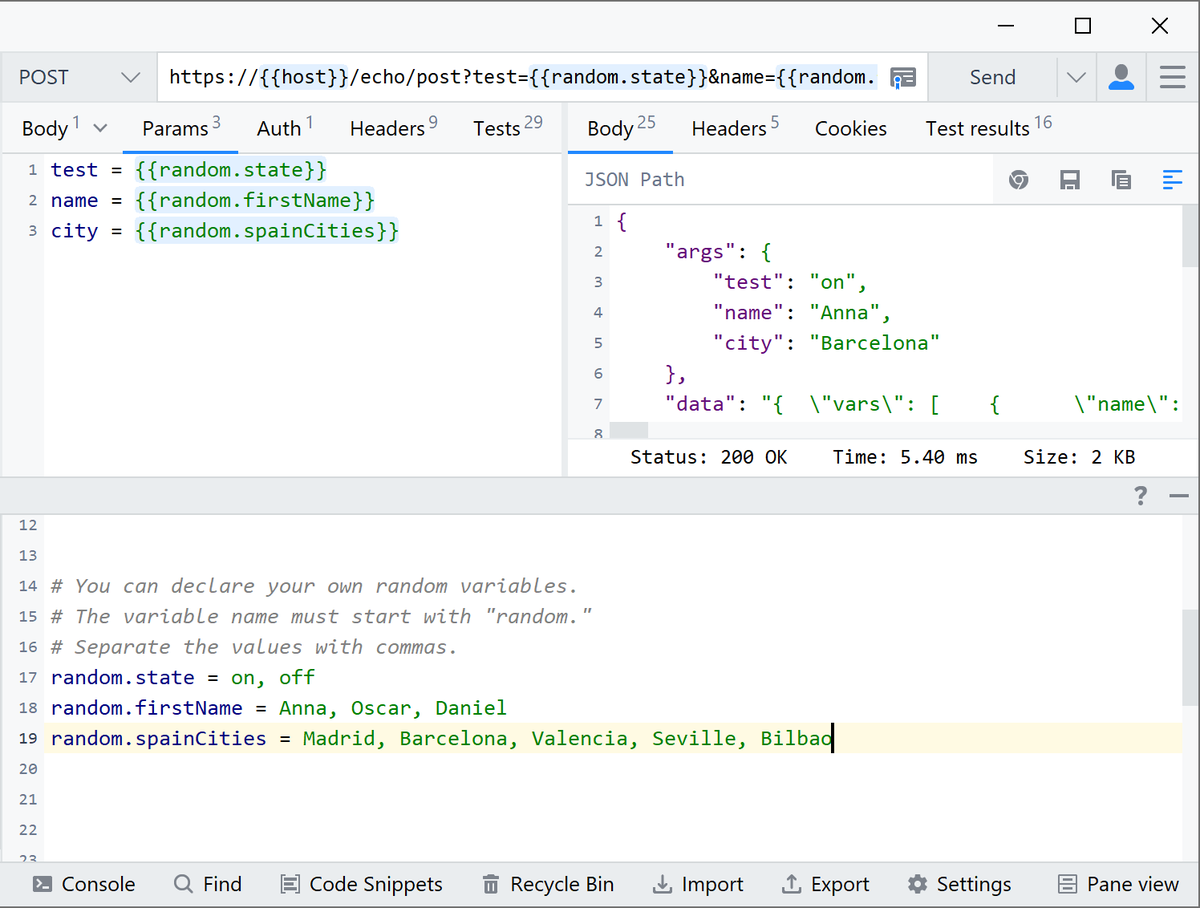
Task: Click the response value "Barcelona"
Action: 874,343
